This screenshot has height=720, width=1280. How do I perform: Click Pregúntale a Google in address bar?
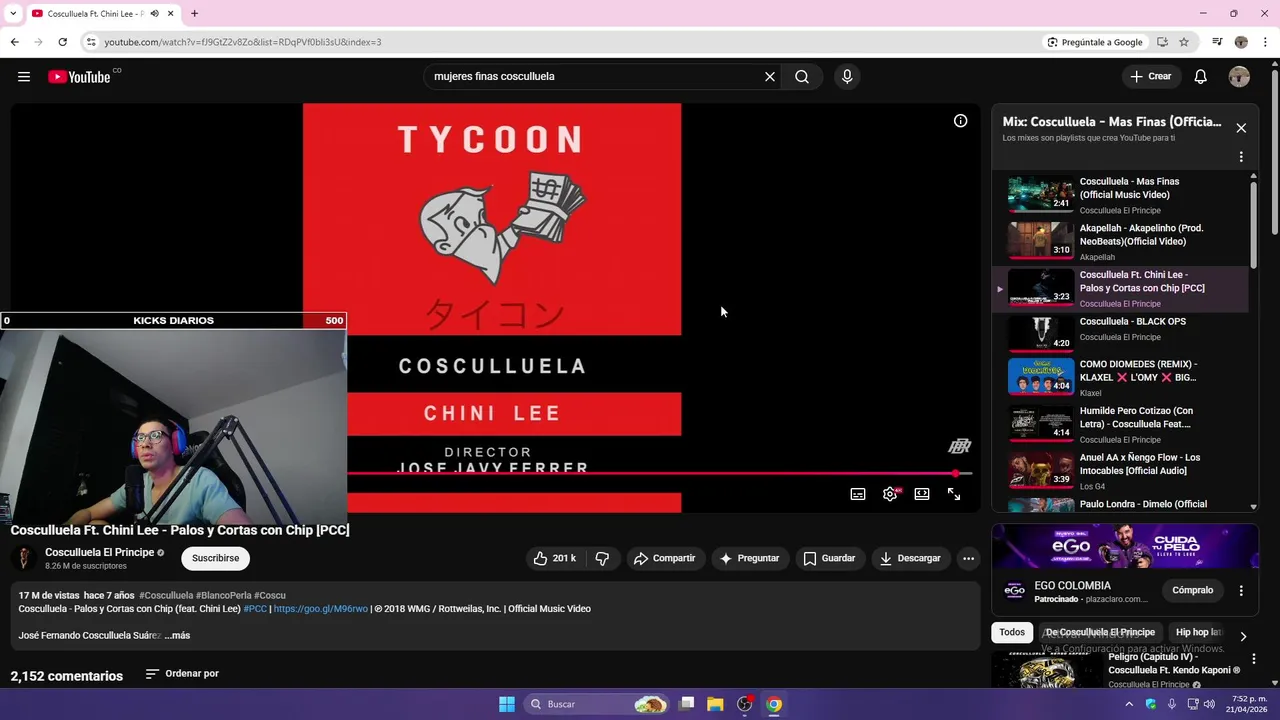click(1095, 42)
